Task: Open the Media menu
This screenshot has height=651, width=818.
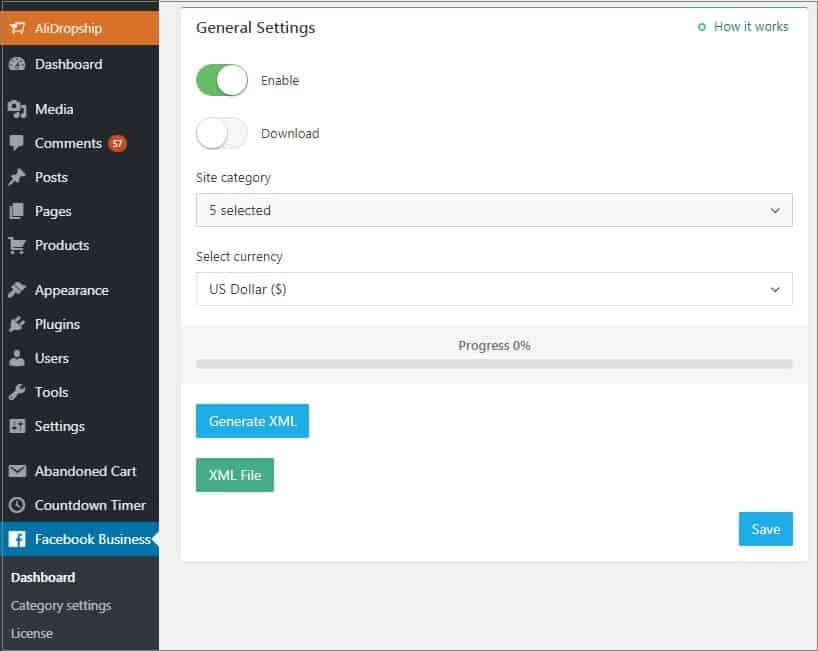Action: [x=80, y=109]
